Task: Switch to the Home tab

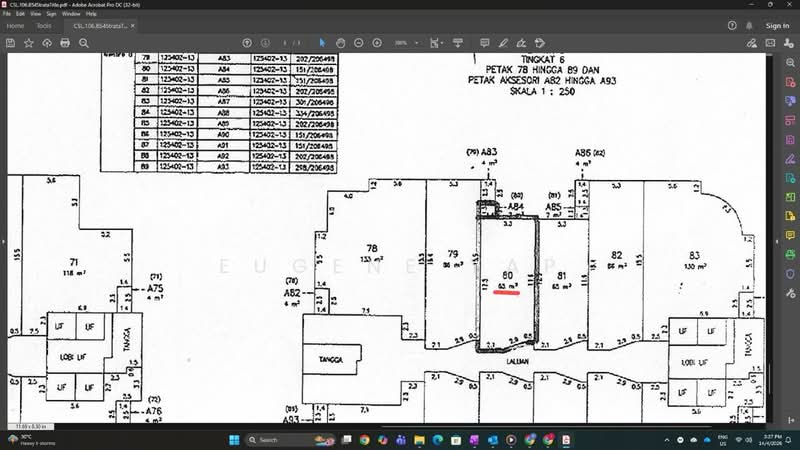Action: 15,26
